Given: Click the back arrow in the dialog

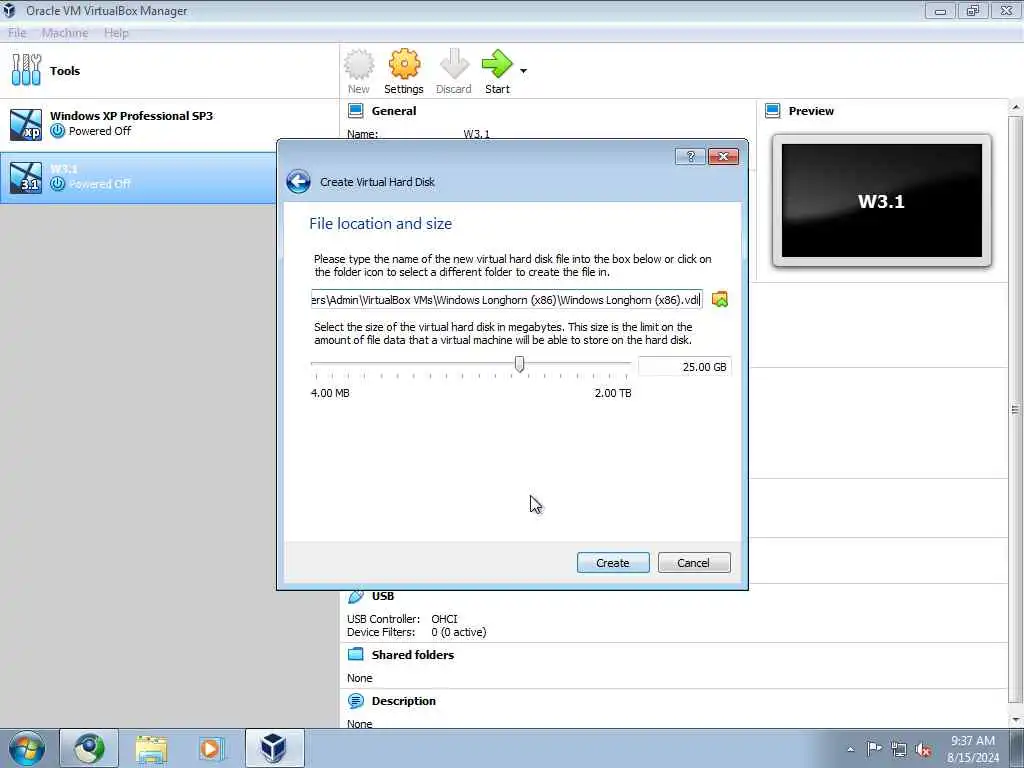Looking at the screenshot, I should [298, 182].
